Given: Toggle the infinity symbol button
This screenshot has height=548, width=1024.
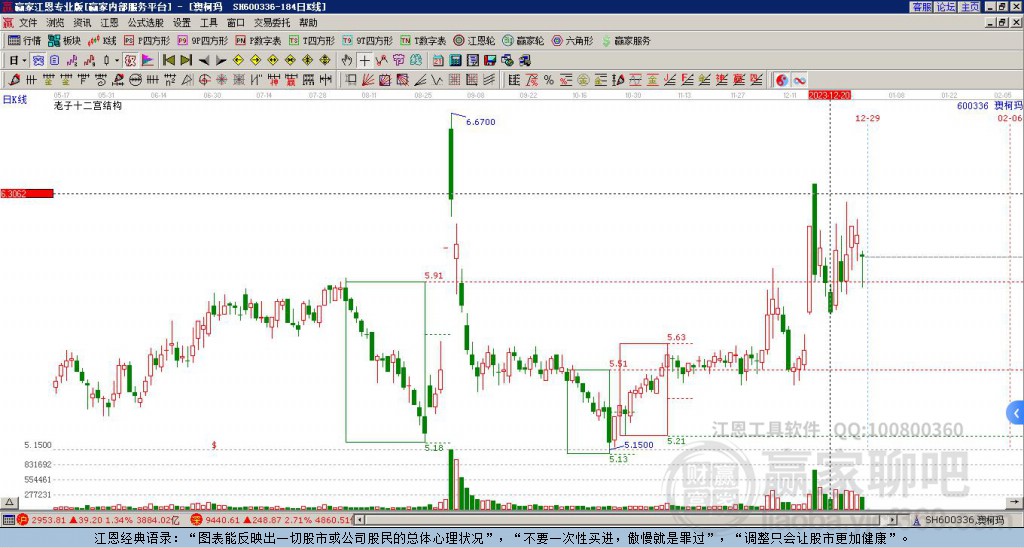Looking at the screenshot, I should [799, 80].
